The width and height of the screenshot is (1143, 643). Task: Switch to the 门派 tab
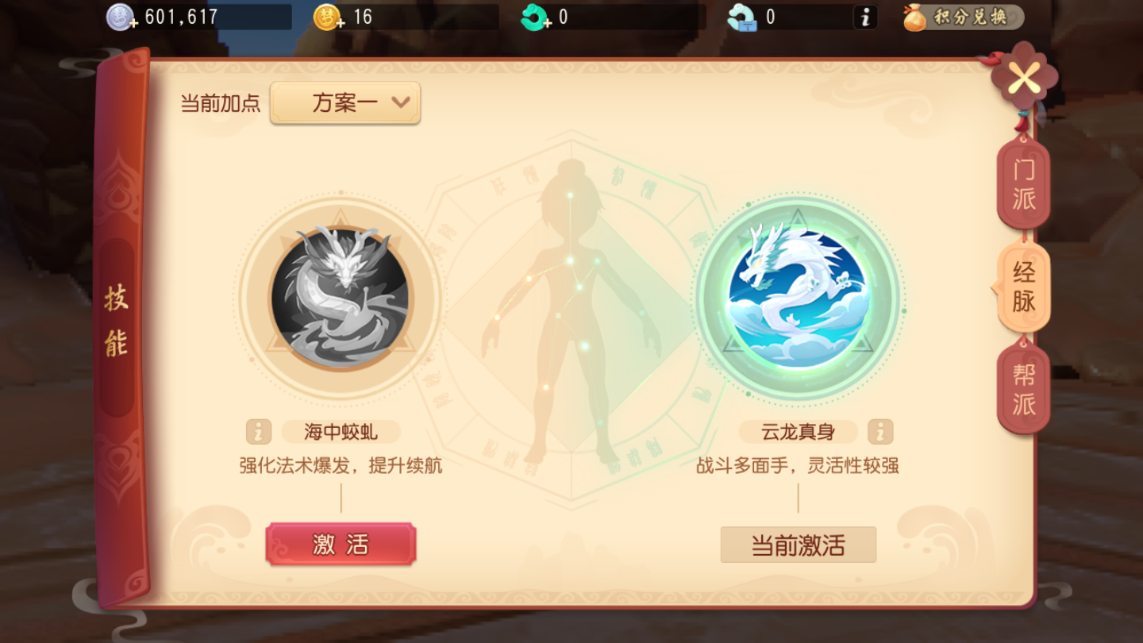(x=1023, y=184)
